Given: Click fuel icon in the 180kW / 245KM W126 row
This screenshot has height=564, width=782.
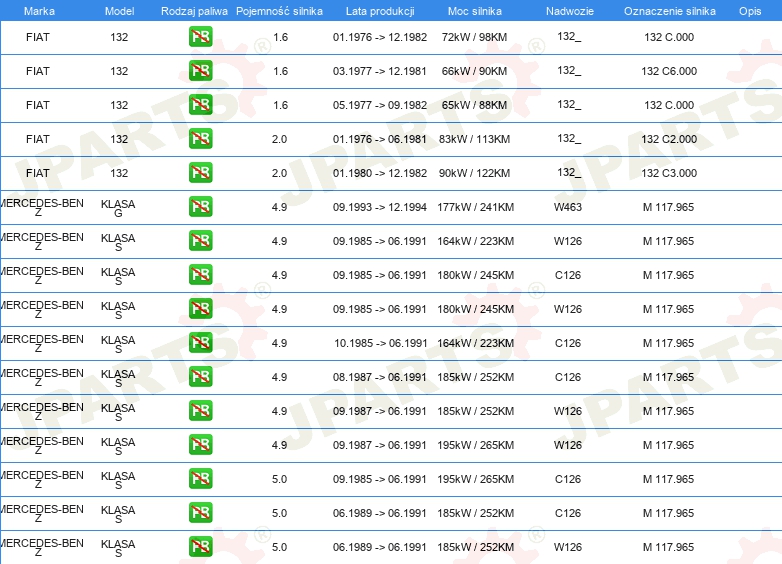Looking at the screenshot, I should click(x=200, y=308).
